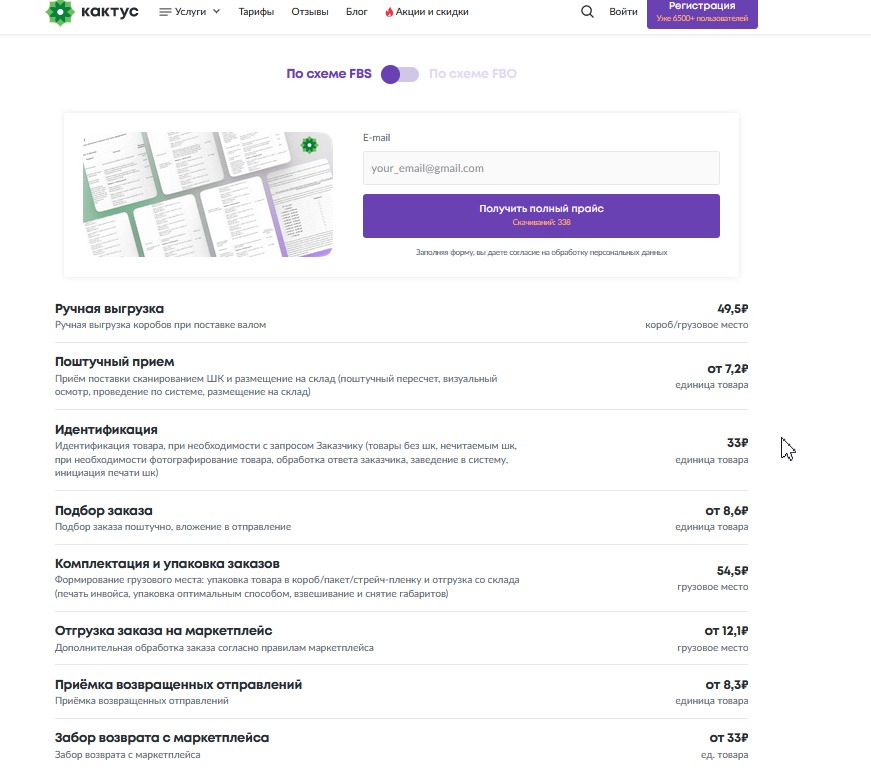The width and height of the screenshot is (871, 770).
Task: Click the search magnifier icon
Action: (x=587, y=12)
